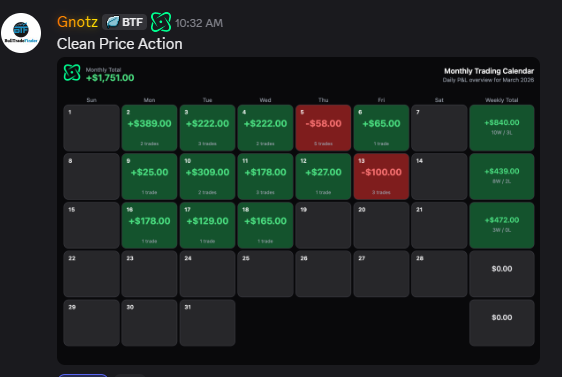Open the March 2 cell showing +$389.00
This screenshot has height=377, width=562.
tap(149, 128)
